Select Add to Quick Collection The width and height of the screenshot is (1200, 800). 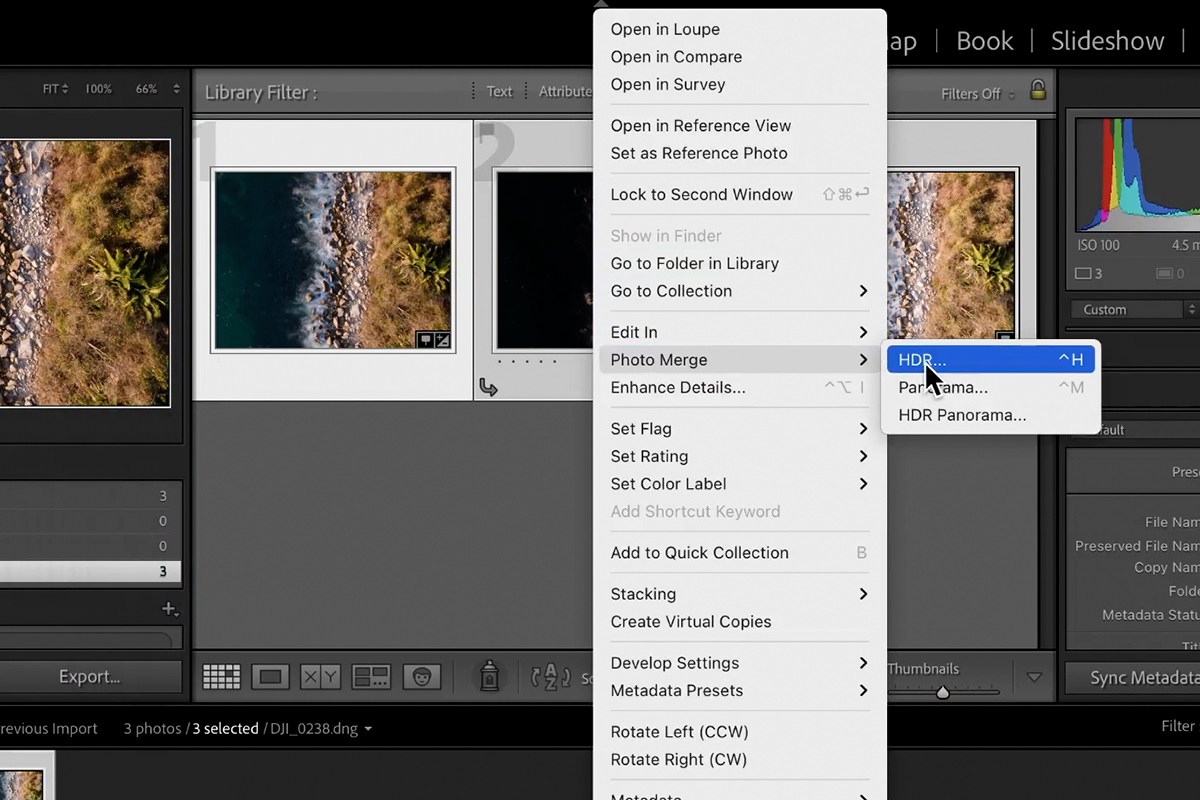coord(740,553)
